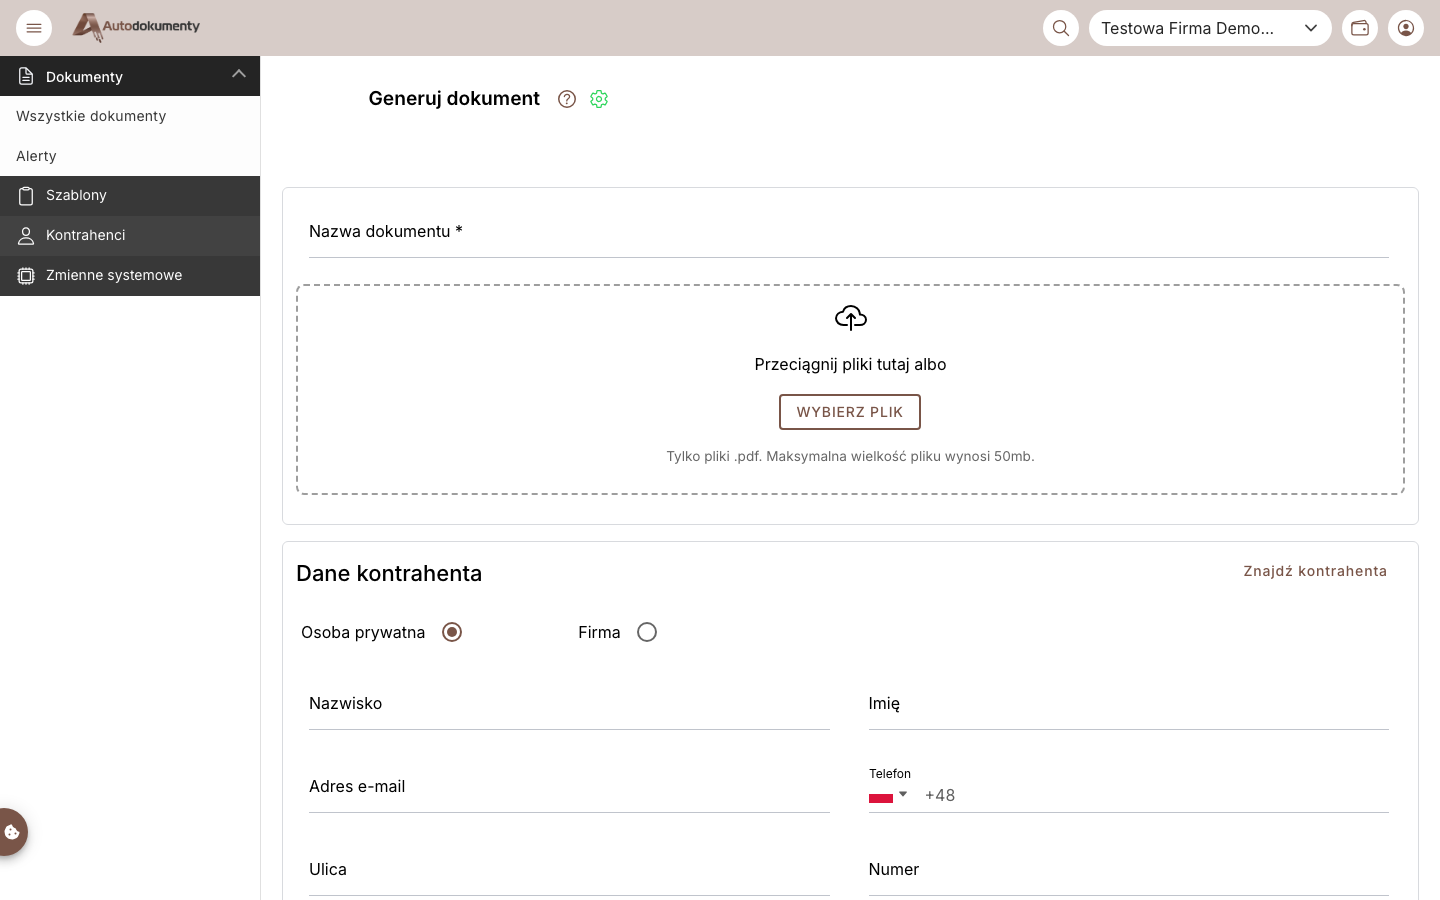Click the 'Tylko pliki .pdf' size note
The height and width of the screenshot is (900, 1440).
point(850,456)
